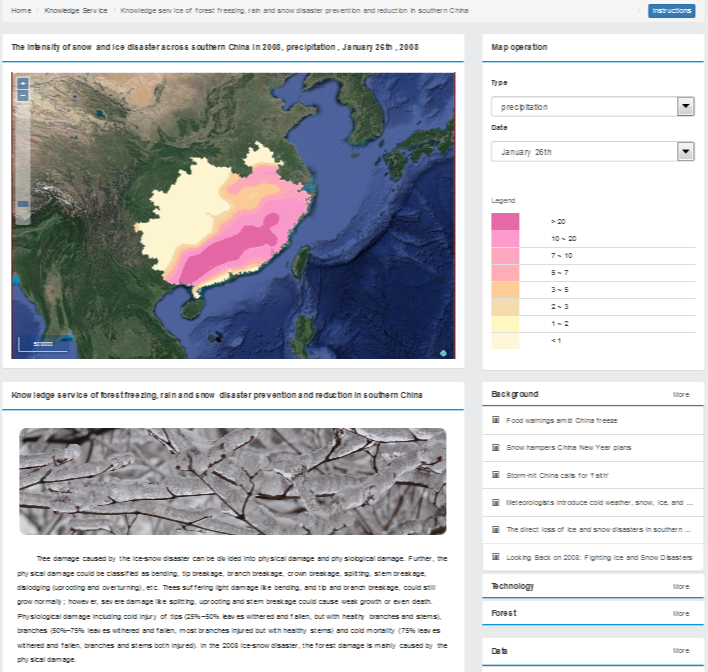Image resolution: width=708 pixels, height=672 pixels.
Task: Click the legend swatch for 2 ~ 3
Action: pos(505,307)
